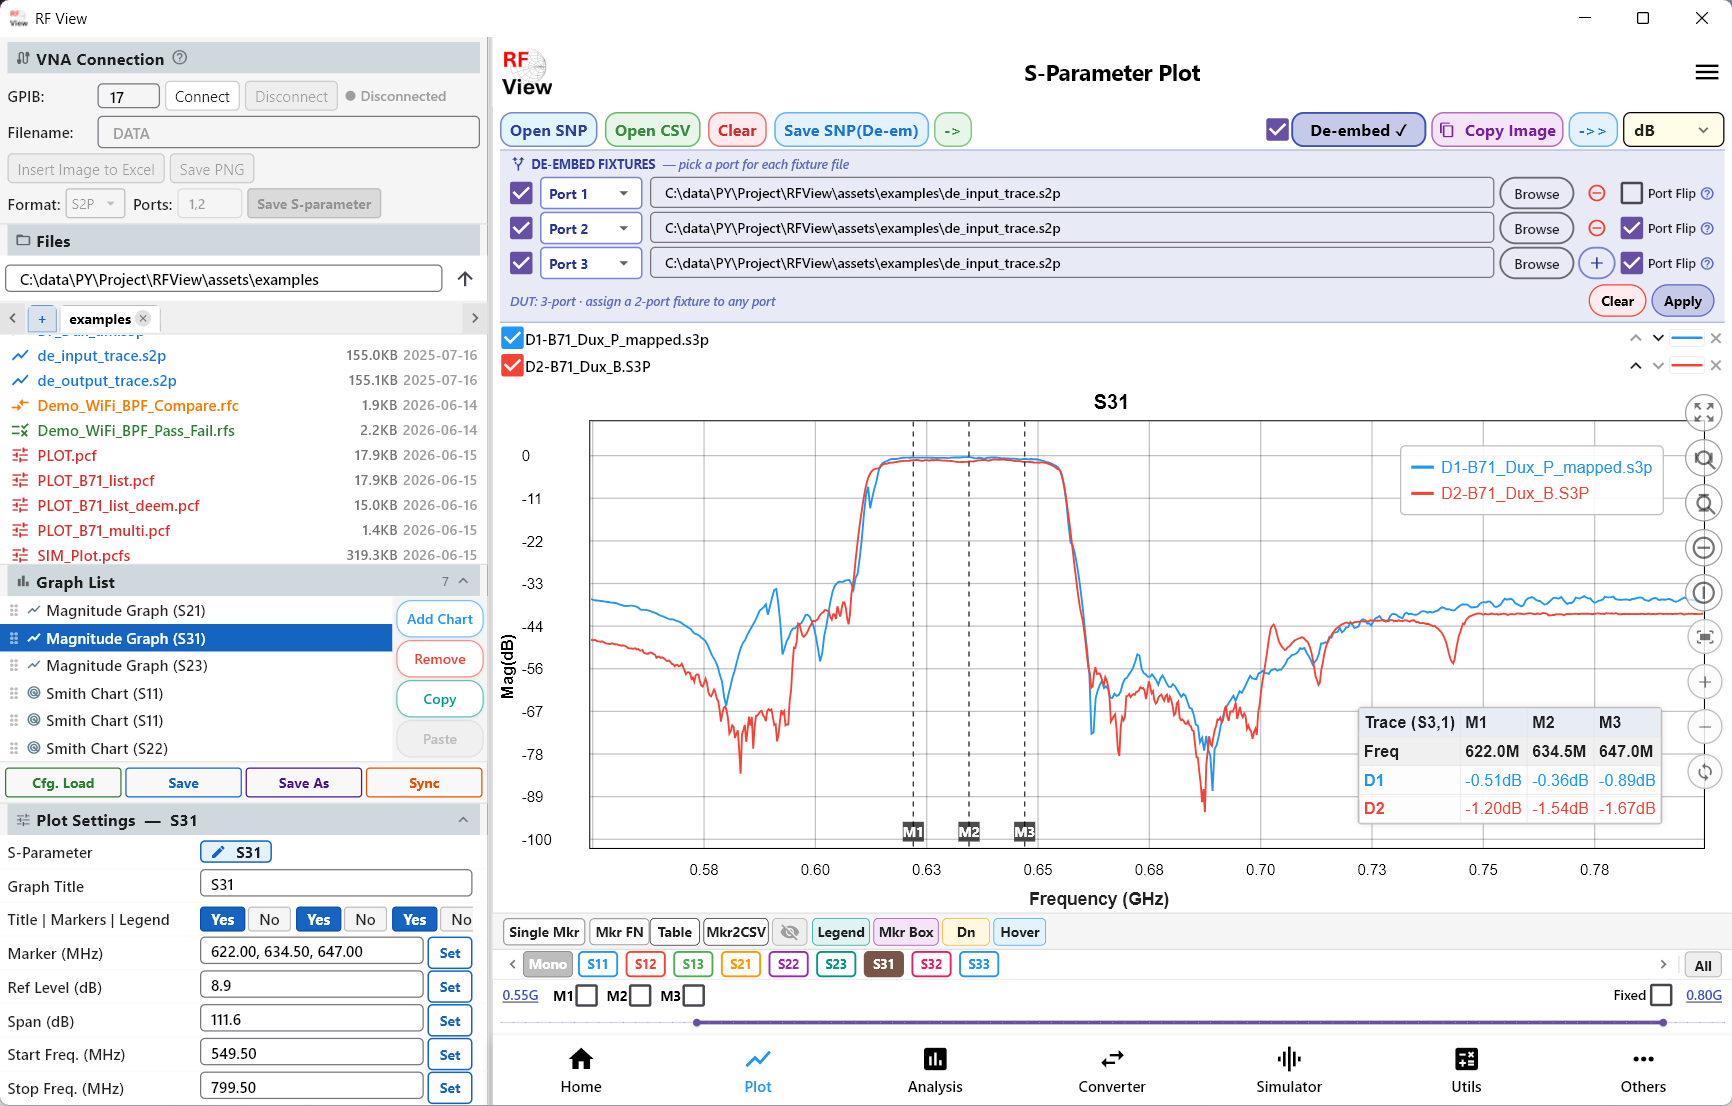Image resolution: width=1732 pixels, height=1106 pixels.
Task: Close the D1-B71_Dux_P_mapped.s3p trace
Action: tap(1716, 339)
